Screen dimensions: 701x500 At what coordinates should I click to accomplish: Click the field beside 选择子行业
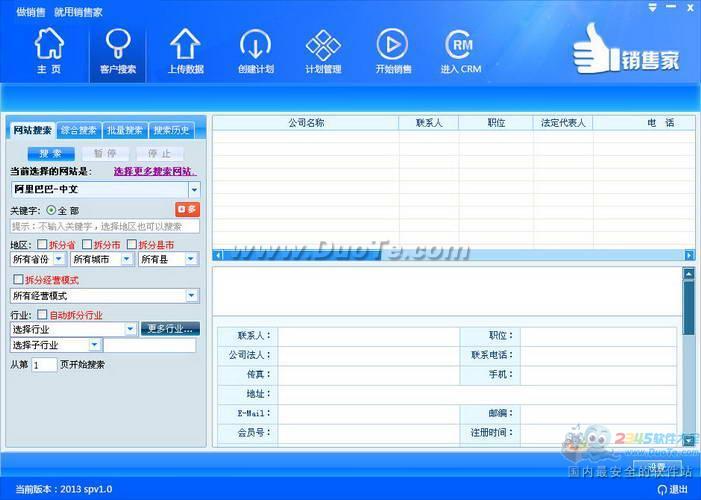pyautogui.click(x=150, y=345)
